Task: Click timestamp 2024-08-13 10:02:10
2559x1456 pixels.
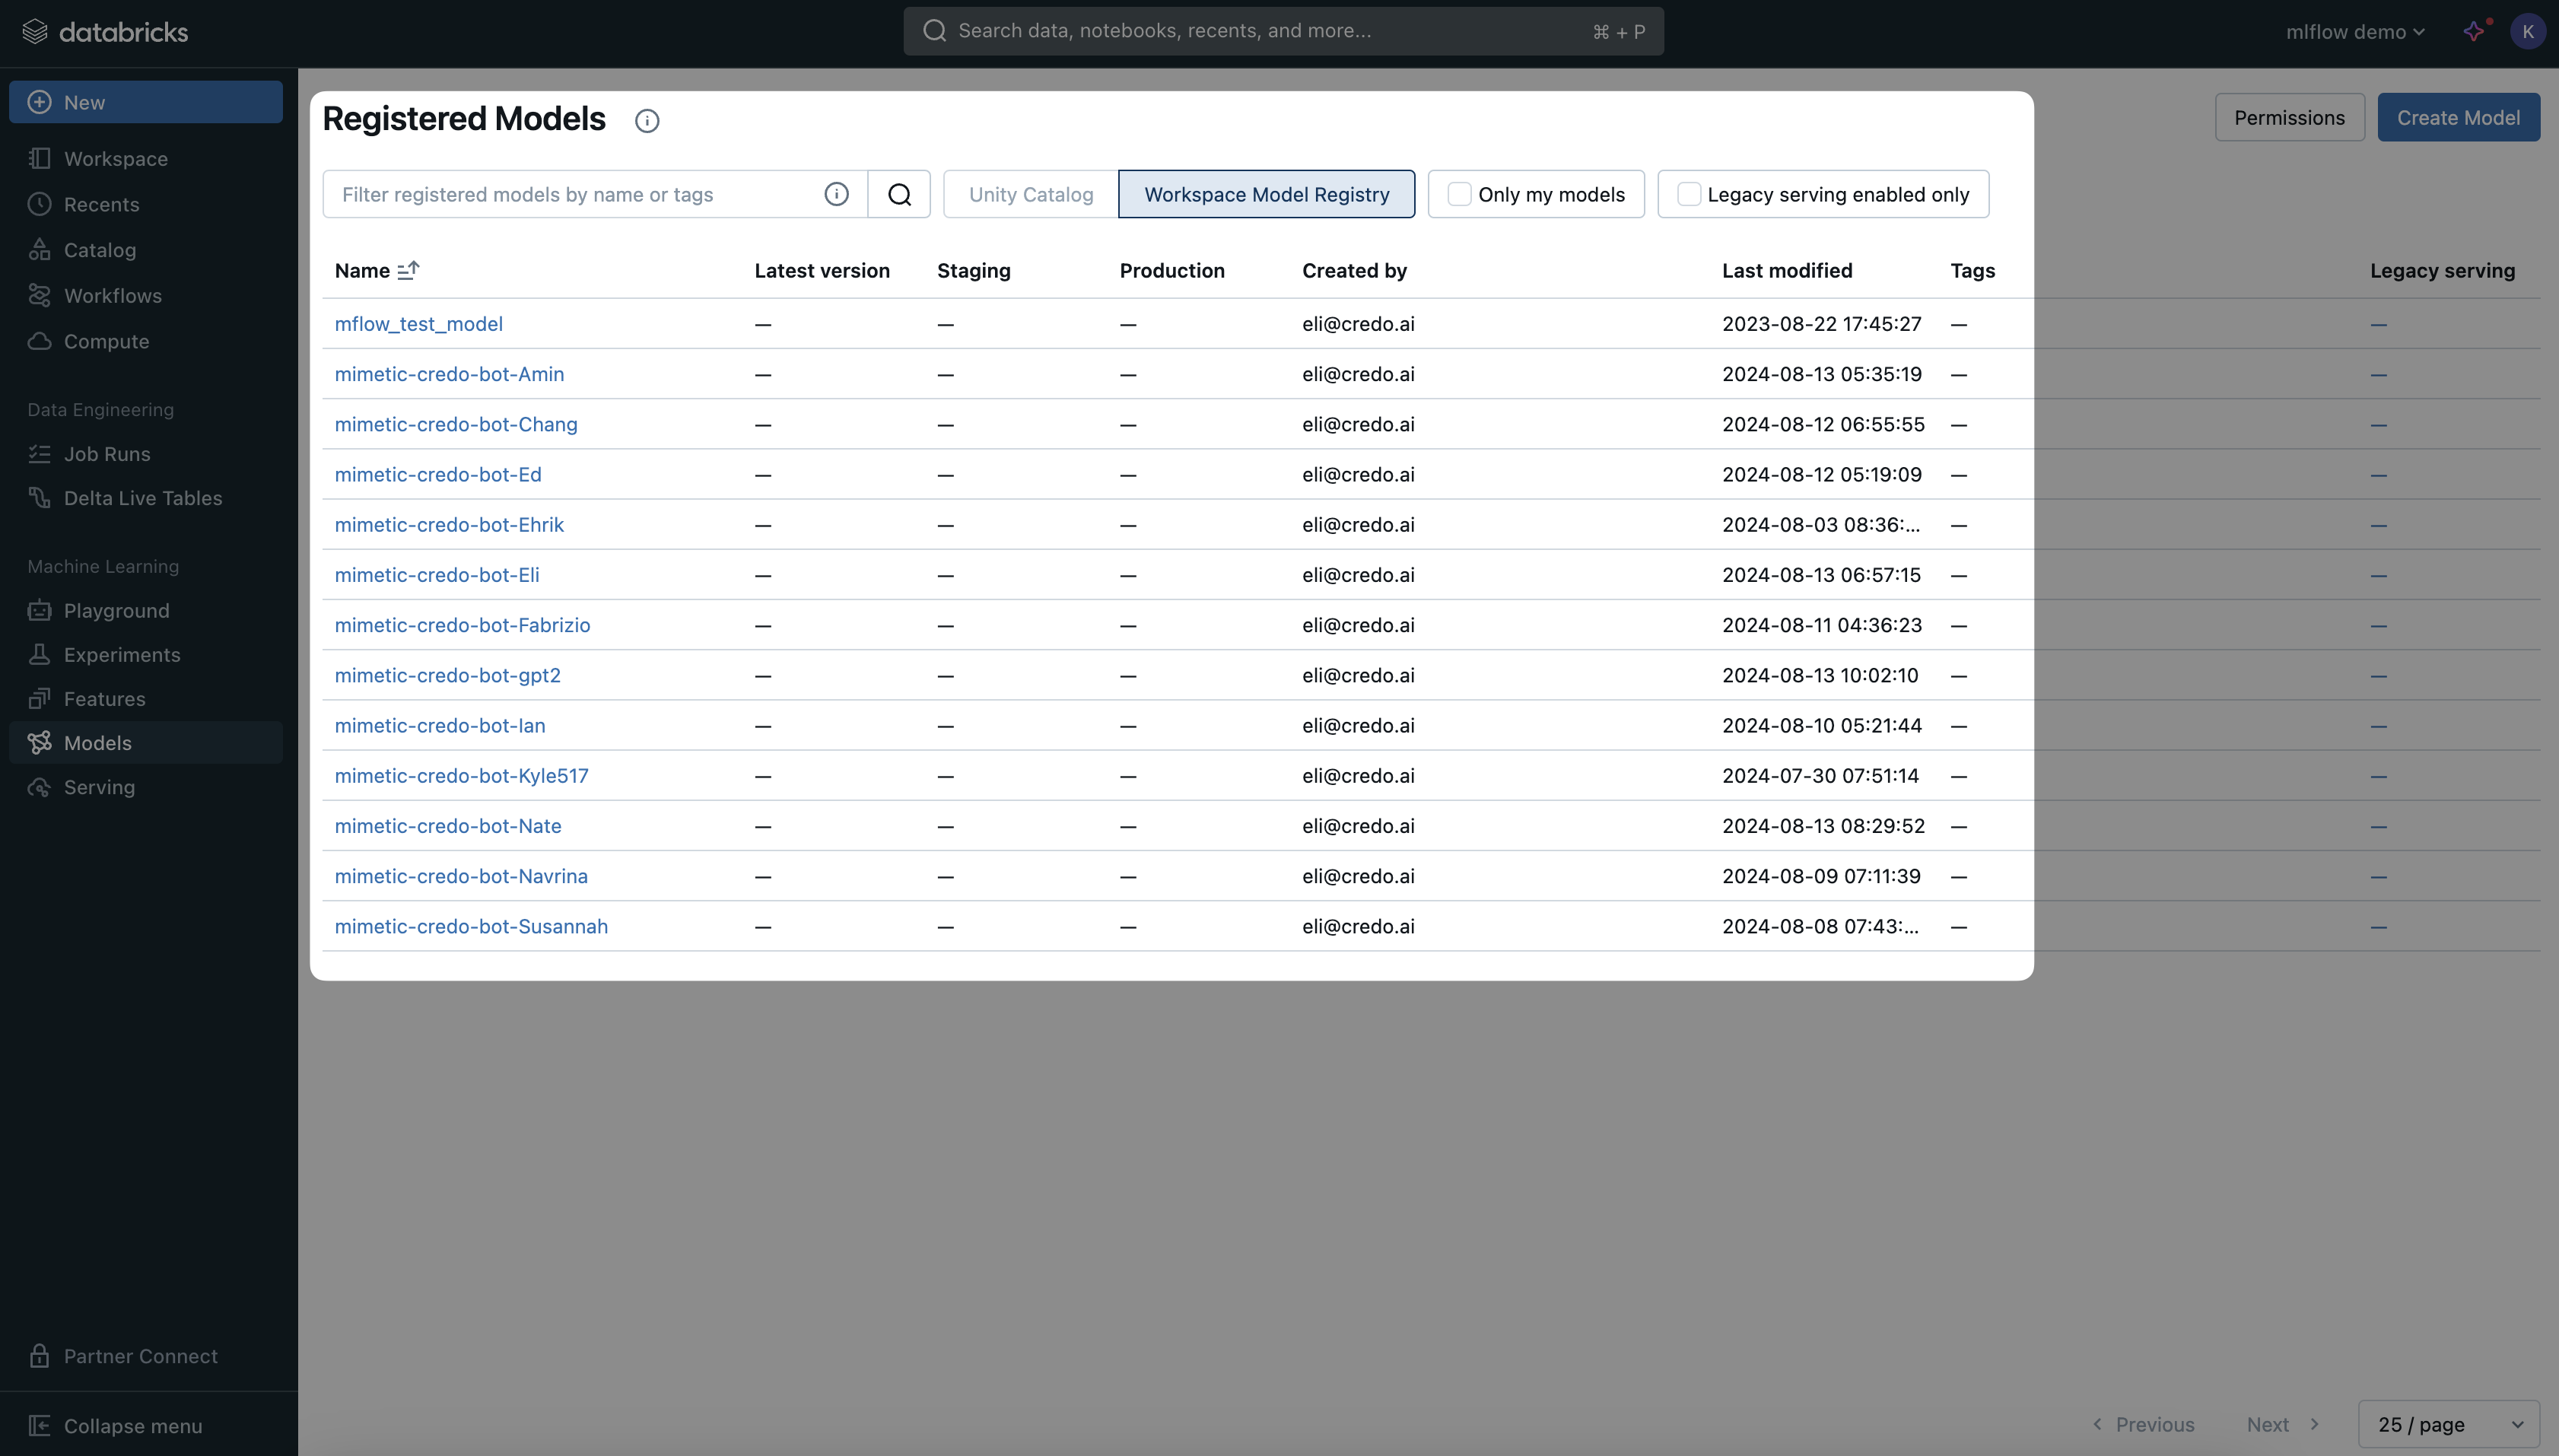Action: click(1820, 675)
